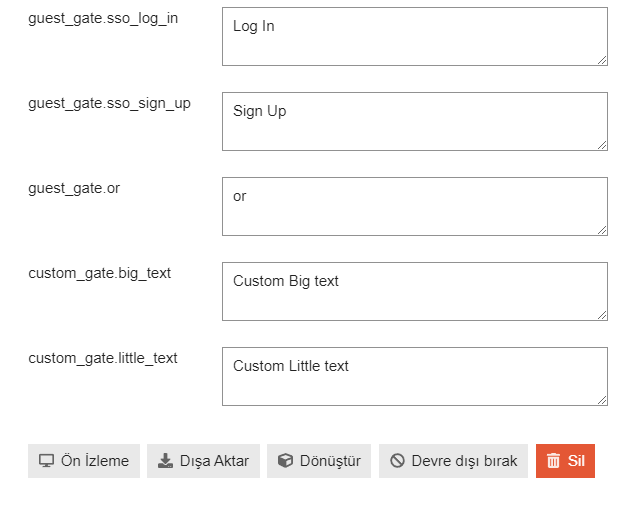
Task: Click resize handle of Custom Big text textarea
Action: tap(602, 315)
